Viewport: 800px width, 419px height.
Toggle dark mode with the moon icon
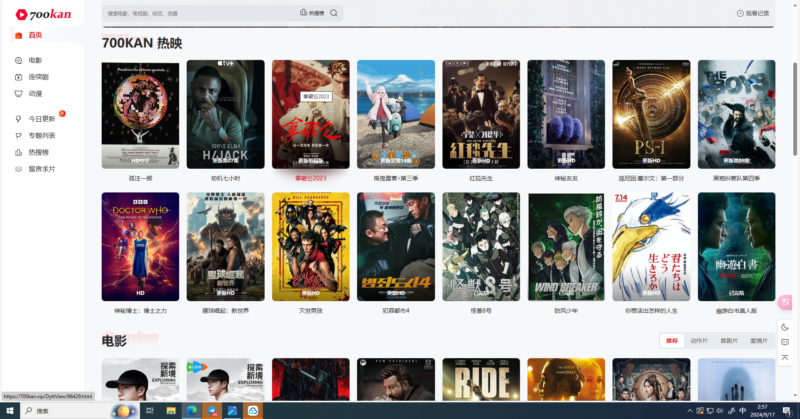click(x=785, y=327)
